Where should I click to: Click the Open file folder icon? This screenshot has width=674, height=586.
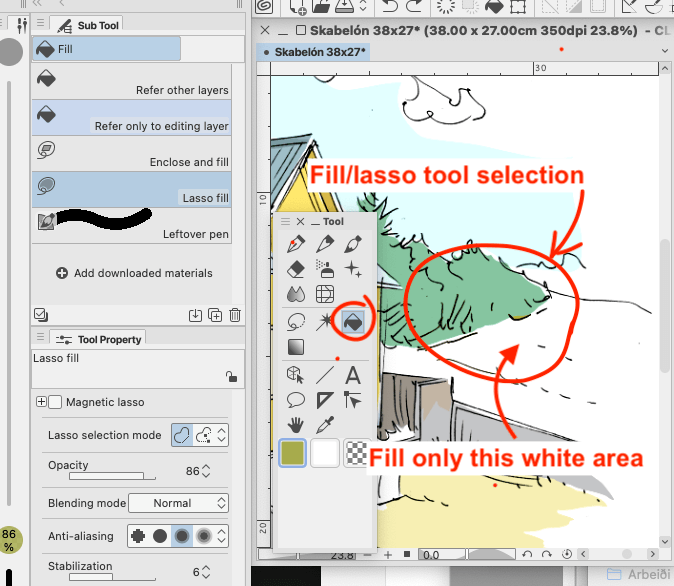click(321, 6)
